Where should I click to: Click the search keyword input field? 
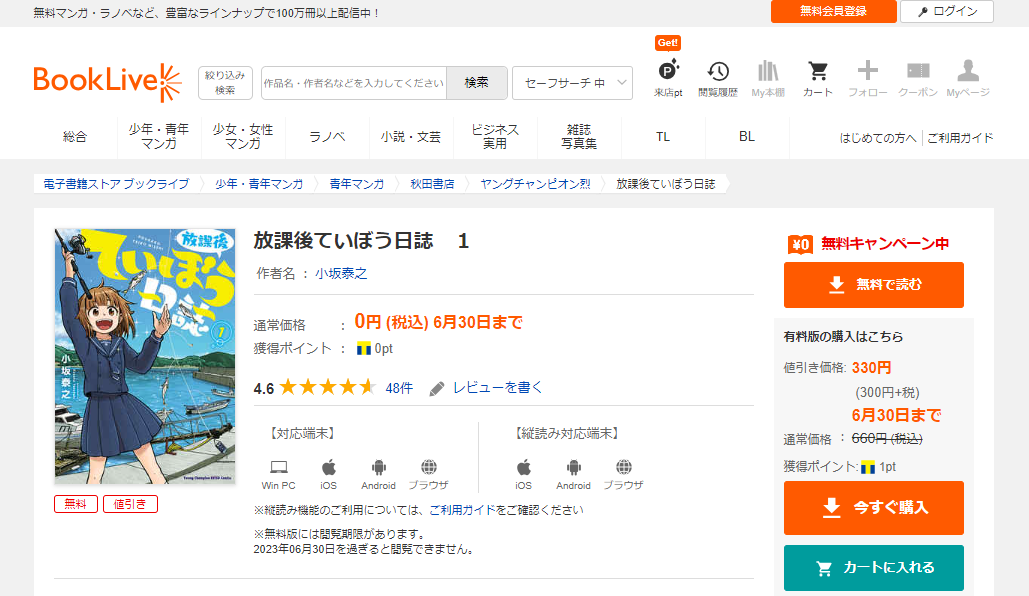[x=353, y=83]
